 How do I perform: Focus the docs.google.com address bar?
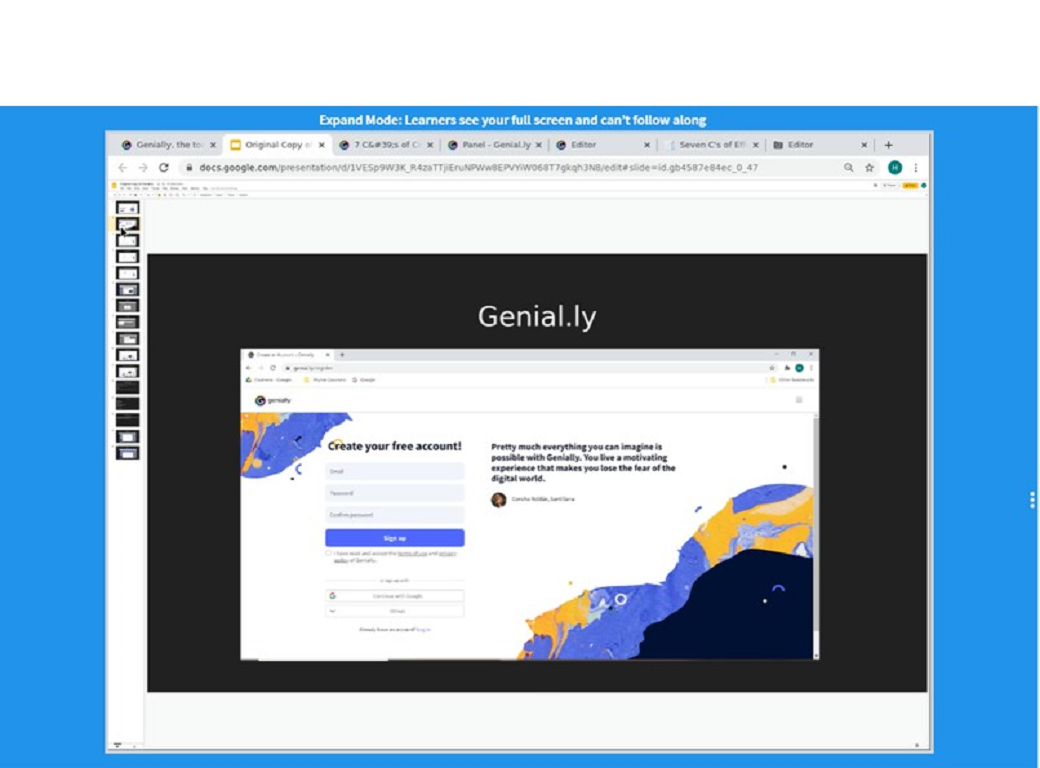pyautogui.click(x=478, y=168)
